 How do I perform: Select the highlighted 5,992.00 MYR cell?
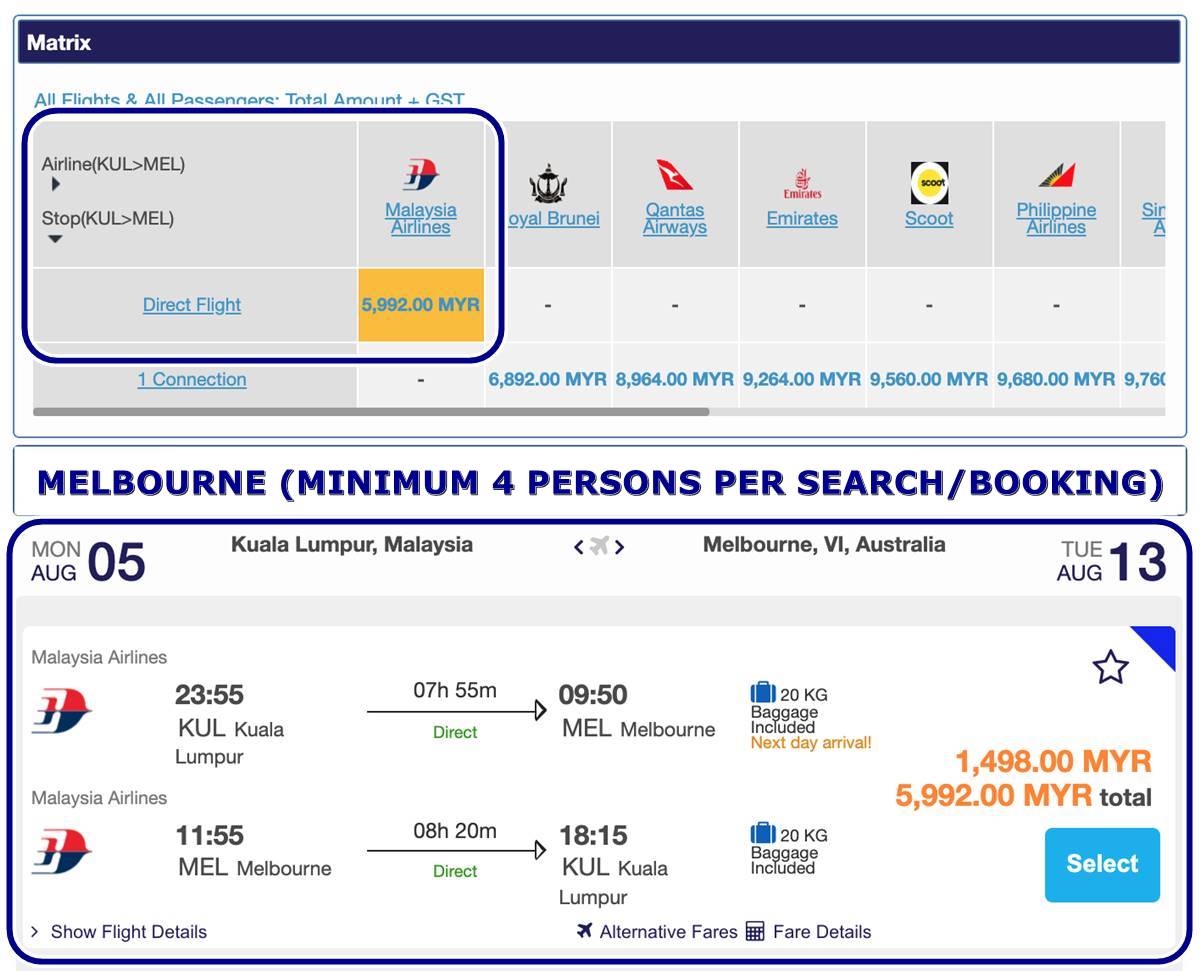[x=421, y=305]
